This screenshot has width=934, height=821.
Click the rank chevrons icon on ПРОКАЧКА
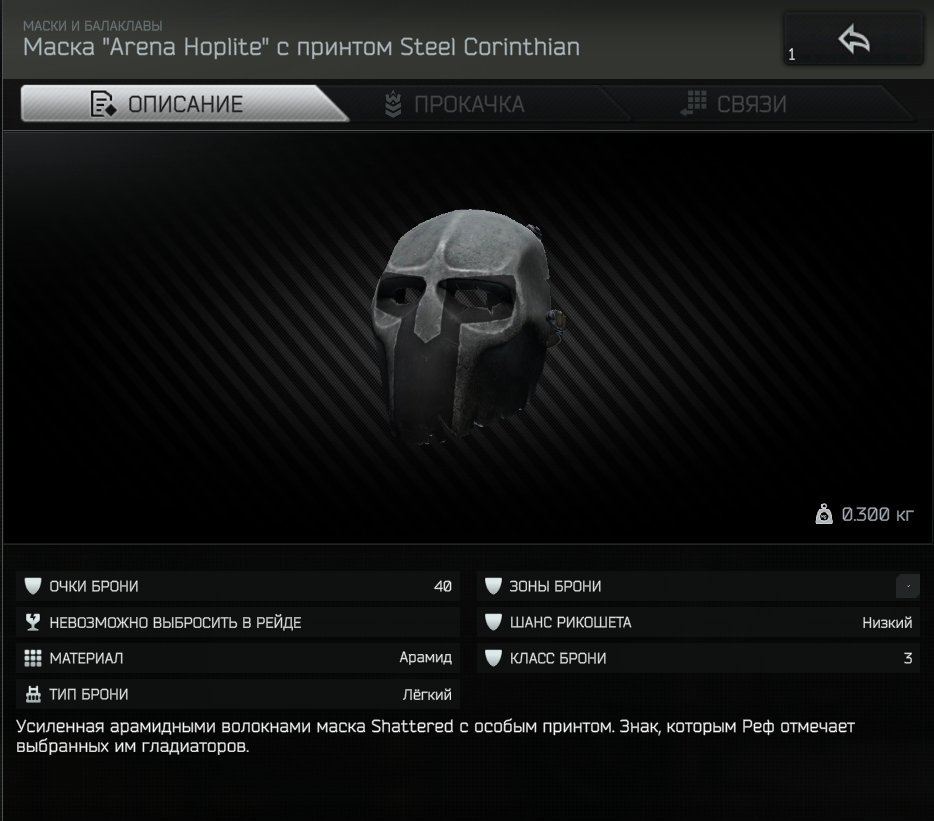393,104
